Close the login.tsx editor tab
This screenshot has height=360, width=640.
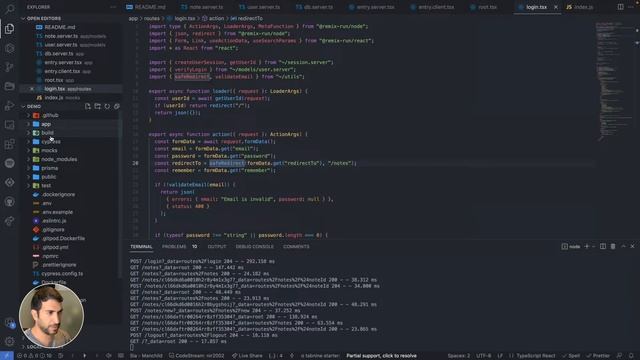tap(556, 7)
